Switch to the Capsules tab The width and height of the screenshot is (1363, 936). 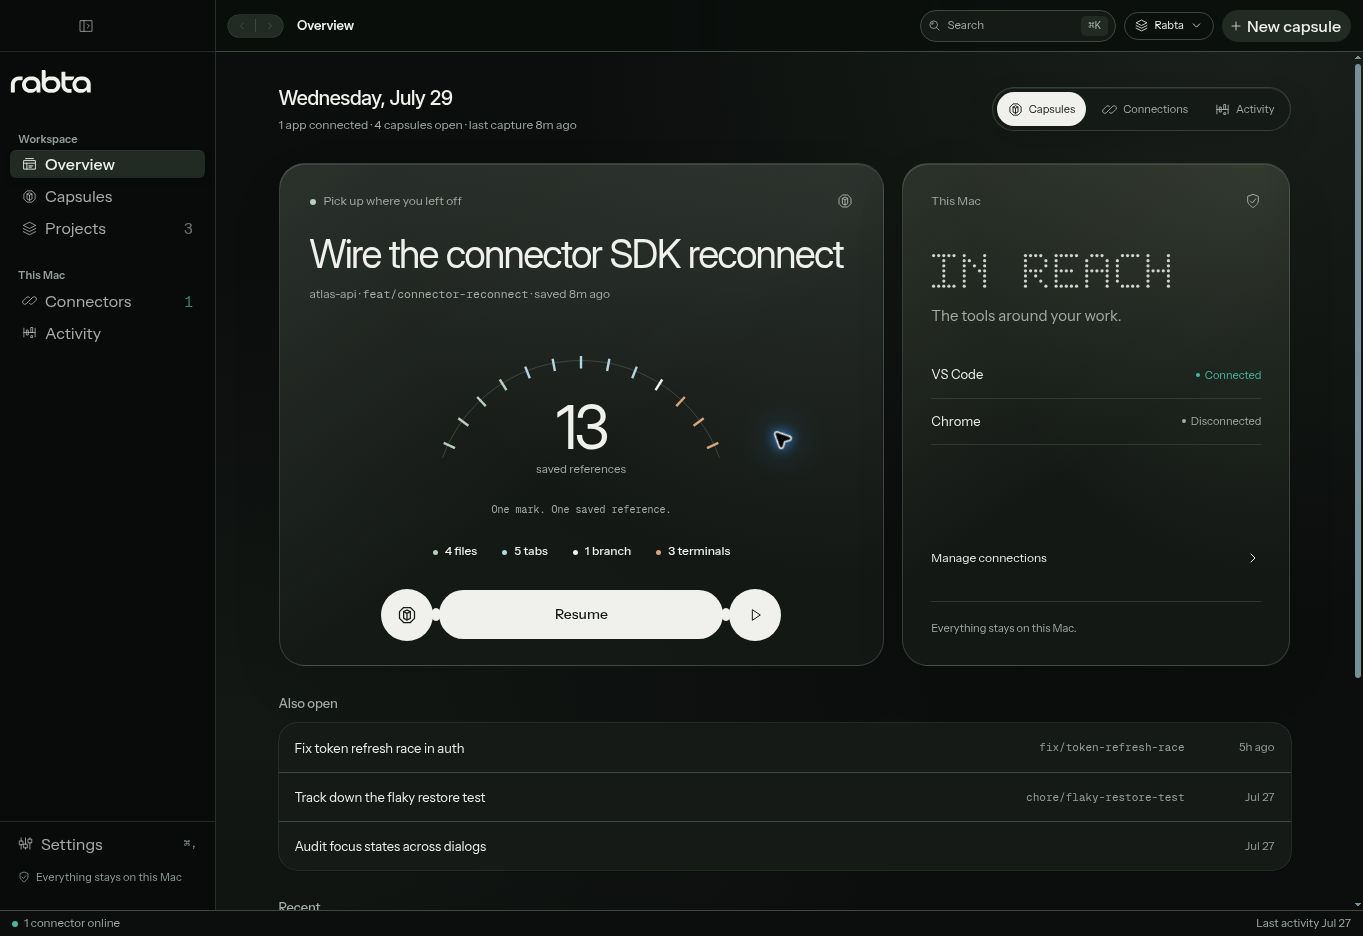[1041, 109]
